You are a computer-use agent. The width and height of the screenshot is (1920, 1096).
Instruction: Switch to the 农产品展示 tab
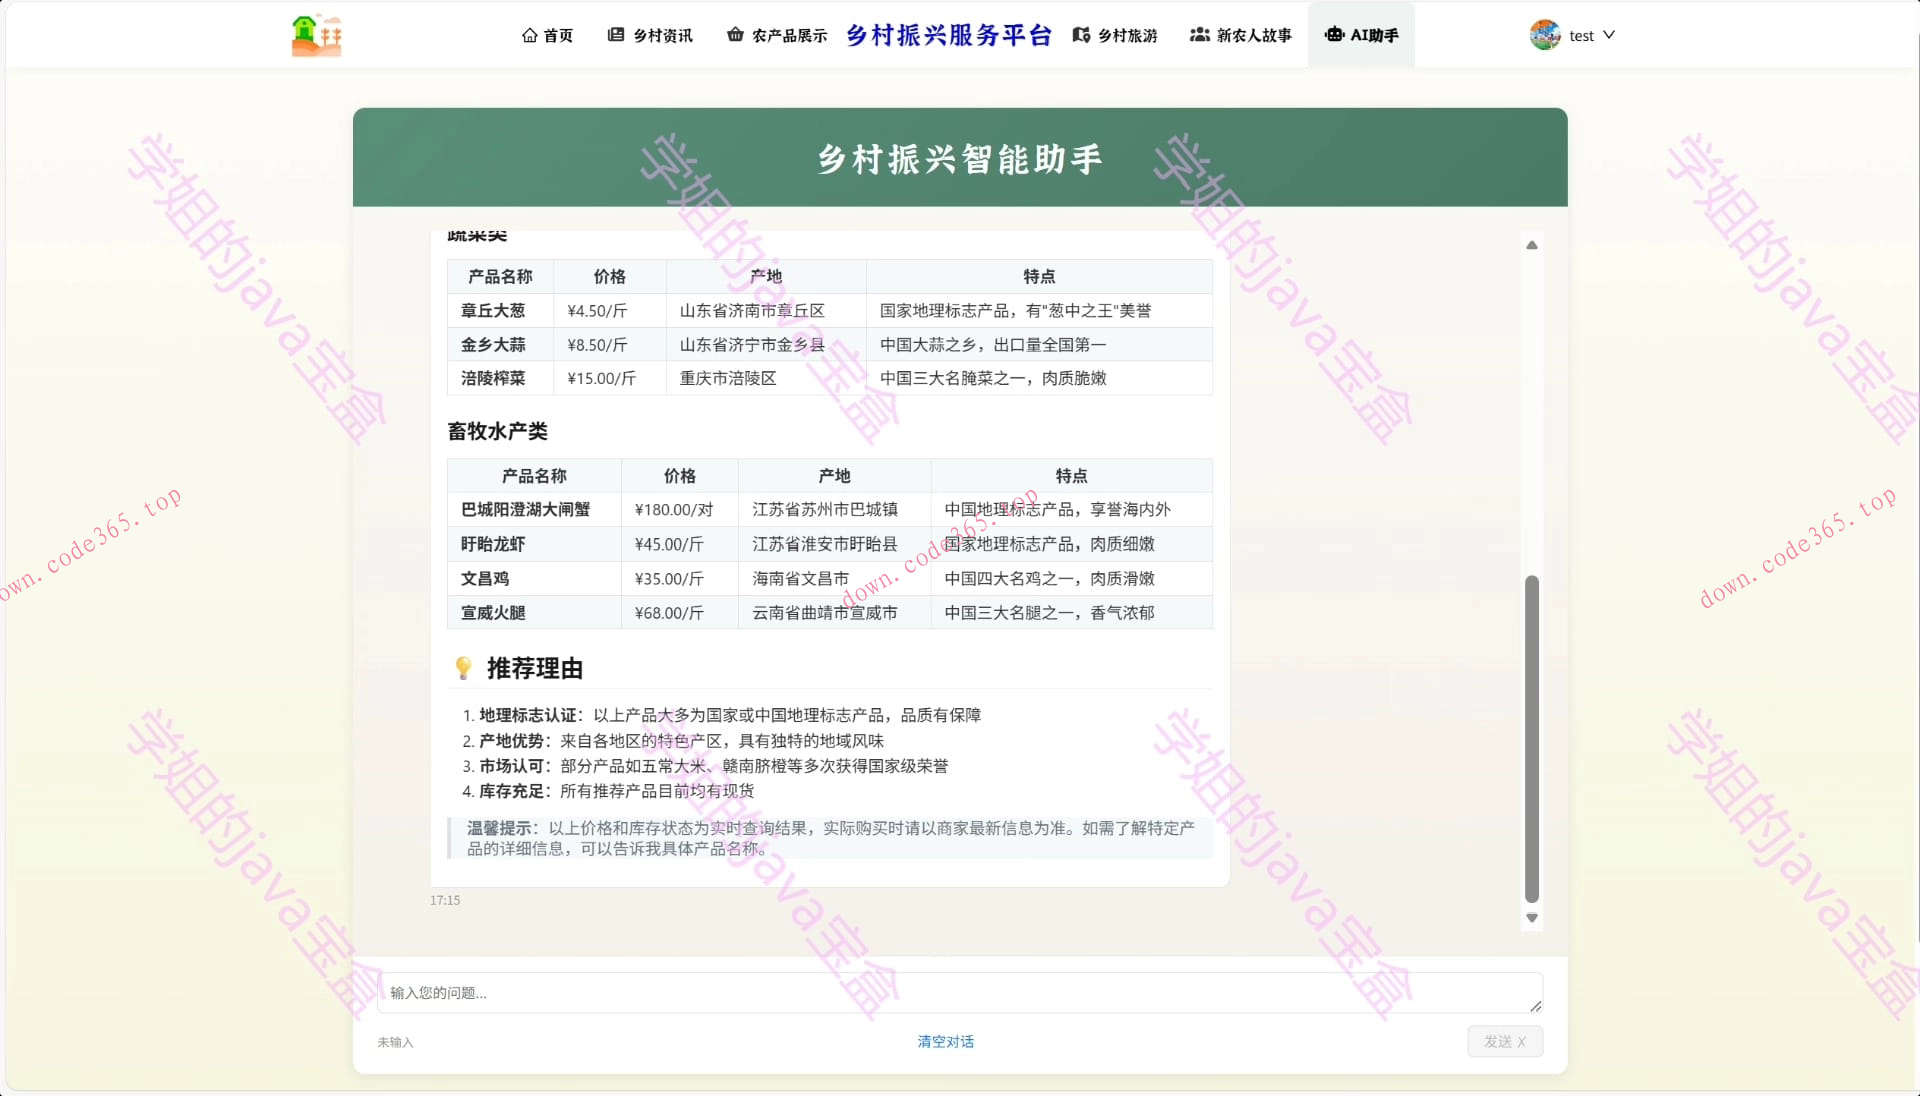[x=788, y=35]
